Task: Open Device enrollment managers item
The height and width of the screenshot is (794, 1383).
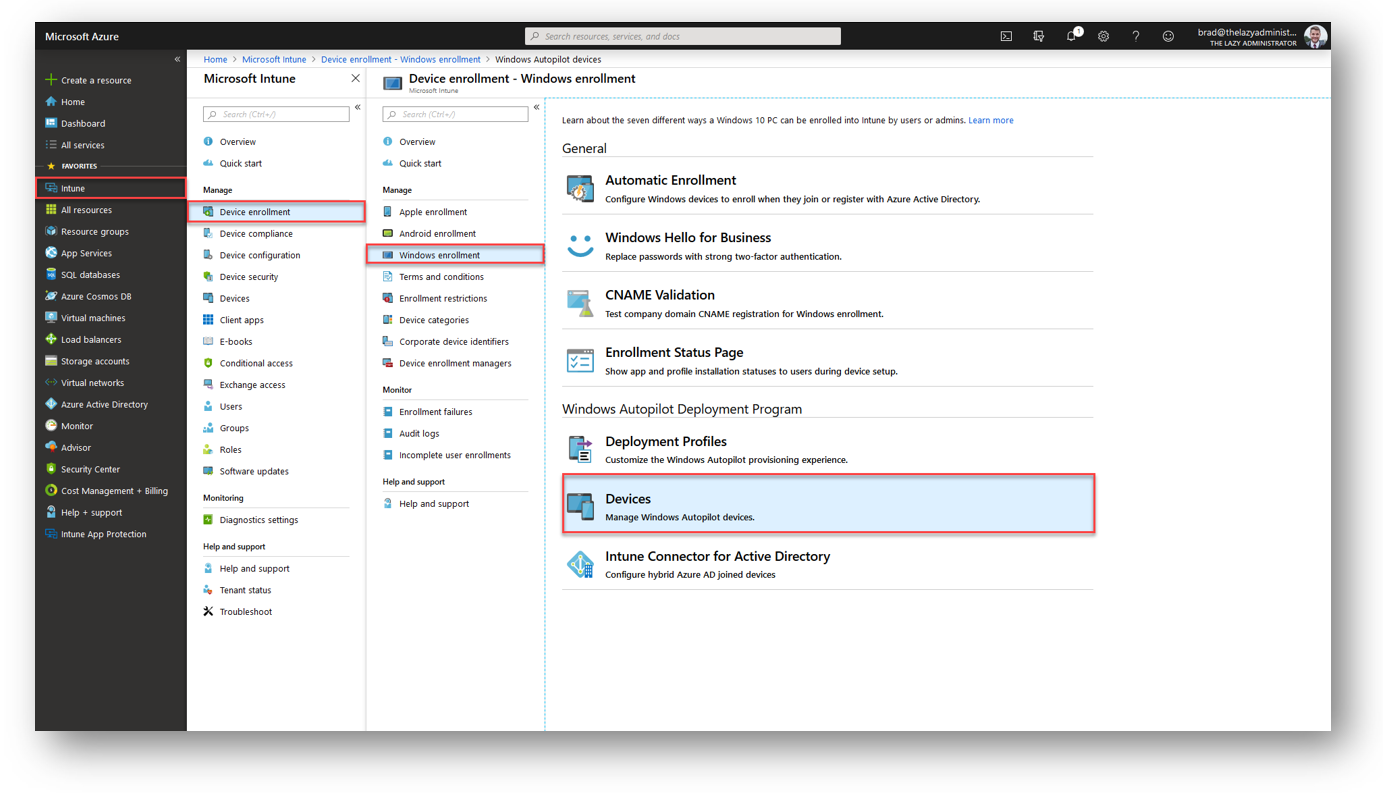Action: [x=455, y=363]
